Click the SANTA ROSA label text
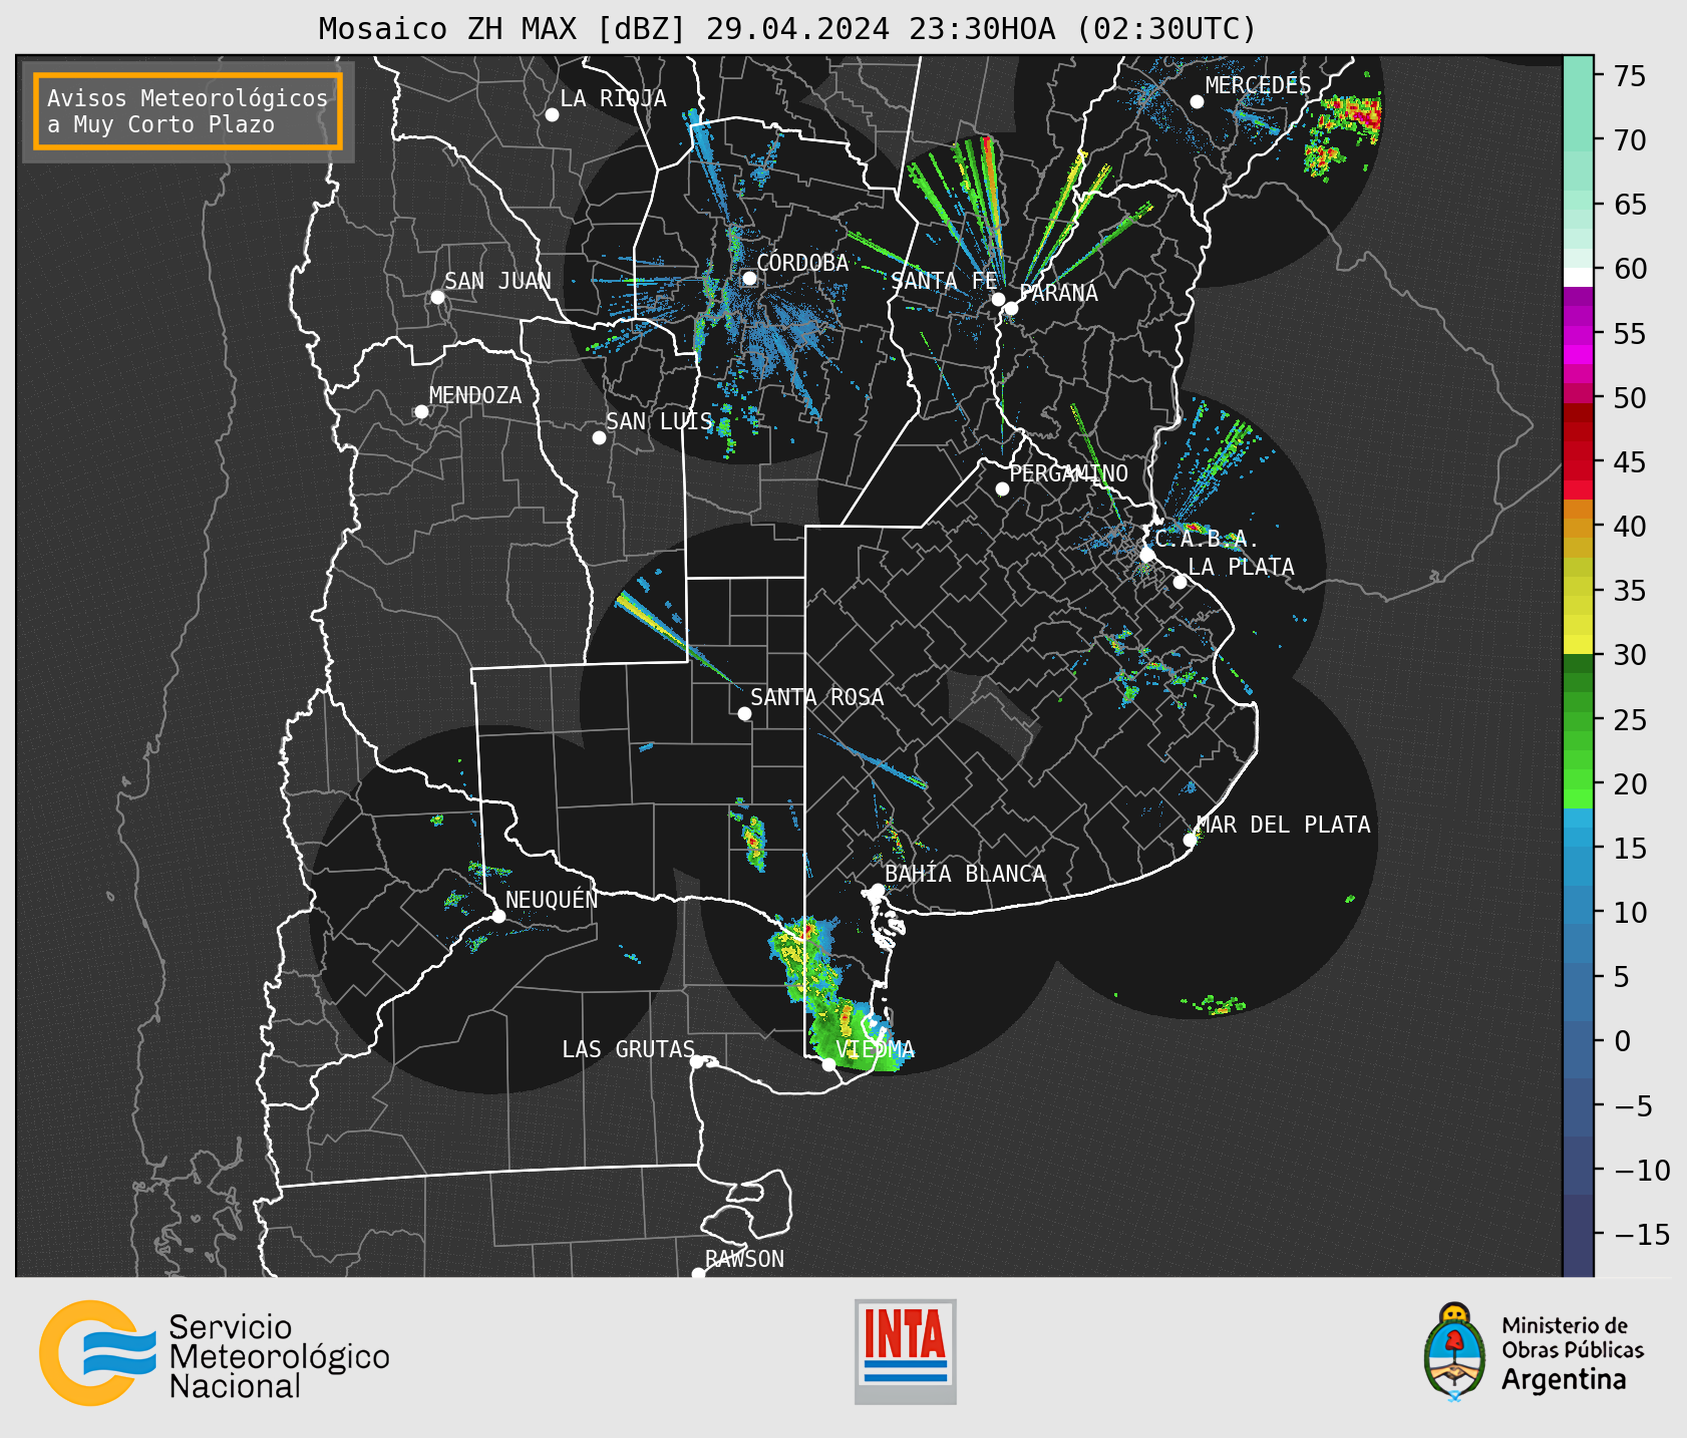This screenshot has width=1687, height=1438. tap(817, 697)
